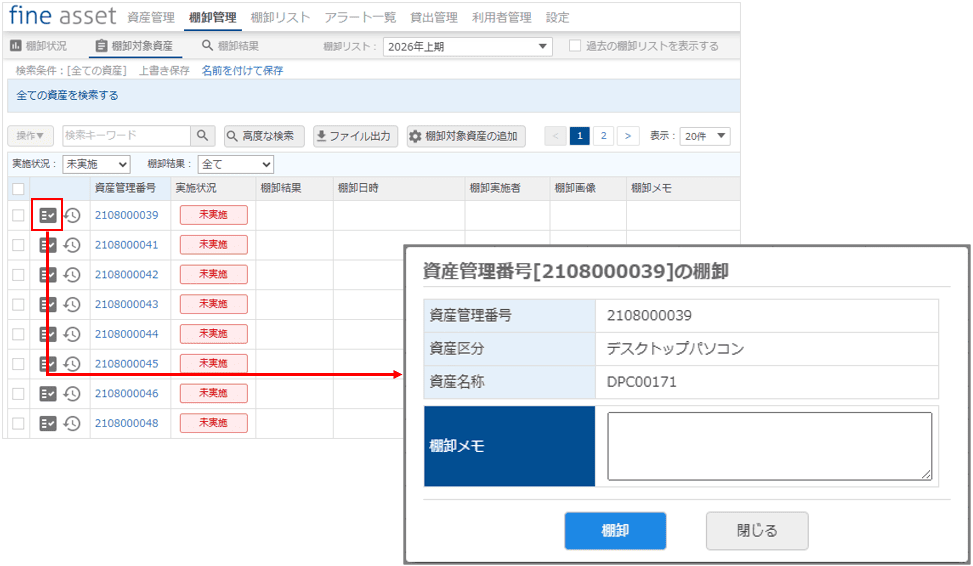973x566 pixels.
Task: Open the 棚卸リスト 2026年上期 dropdown
Action: (467, 47)
